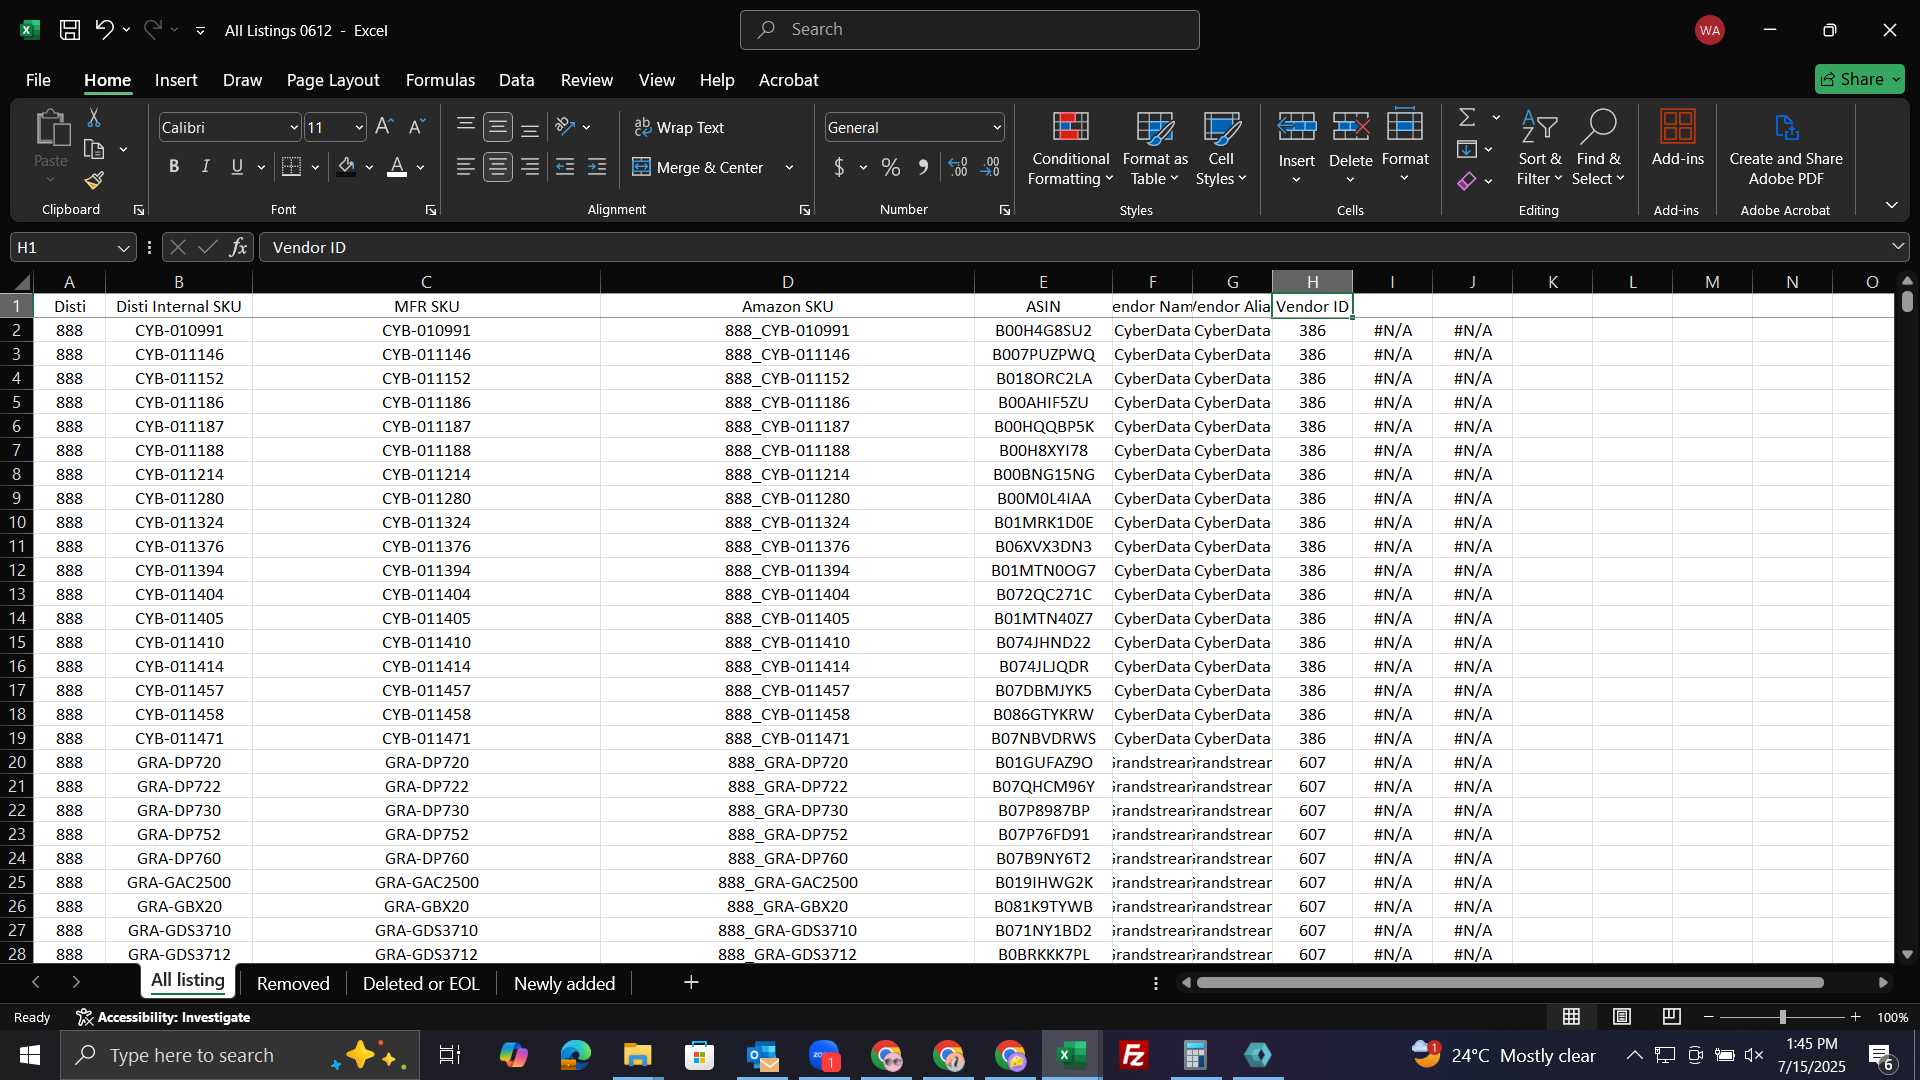This screenshot has height=1080, width=1920.
Task: Click the Fill down icon
Action: click(1467, 150)
